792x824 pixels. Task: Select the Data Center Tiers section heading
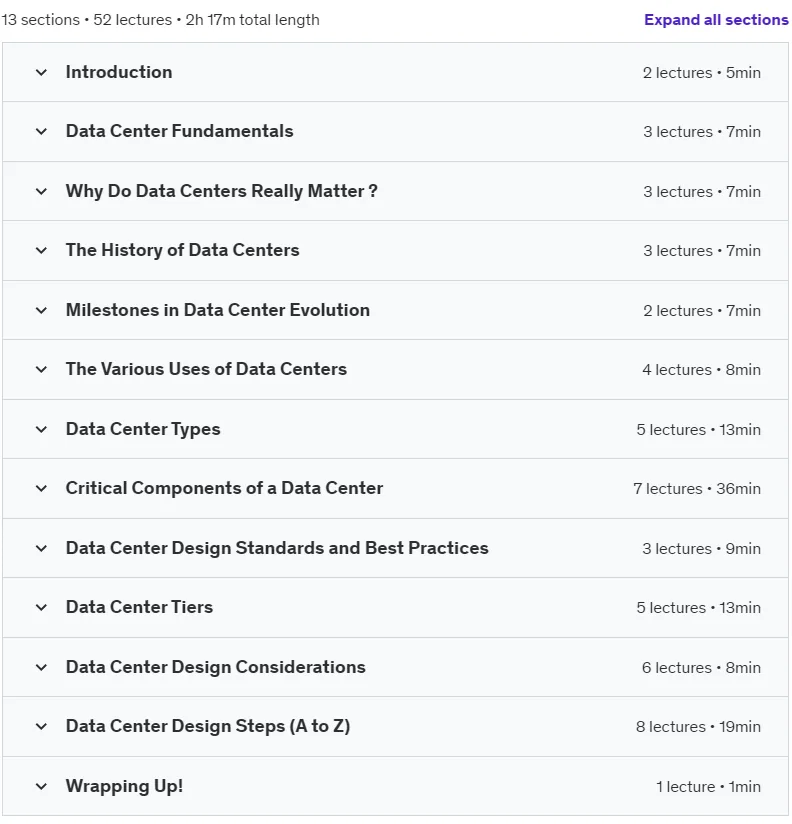point(139,607)
